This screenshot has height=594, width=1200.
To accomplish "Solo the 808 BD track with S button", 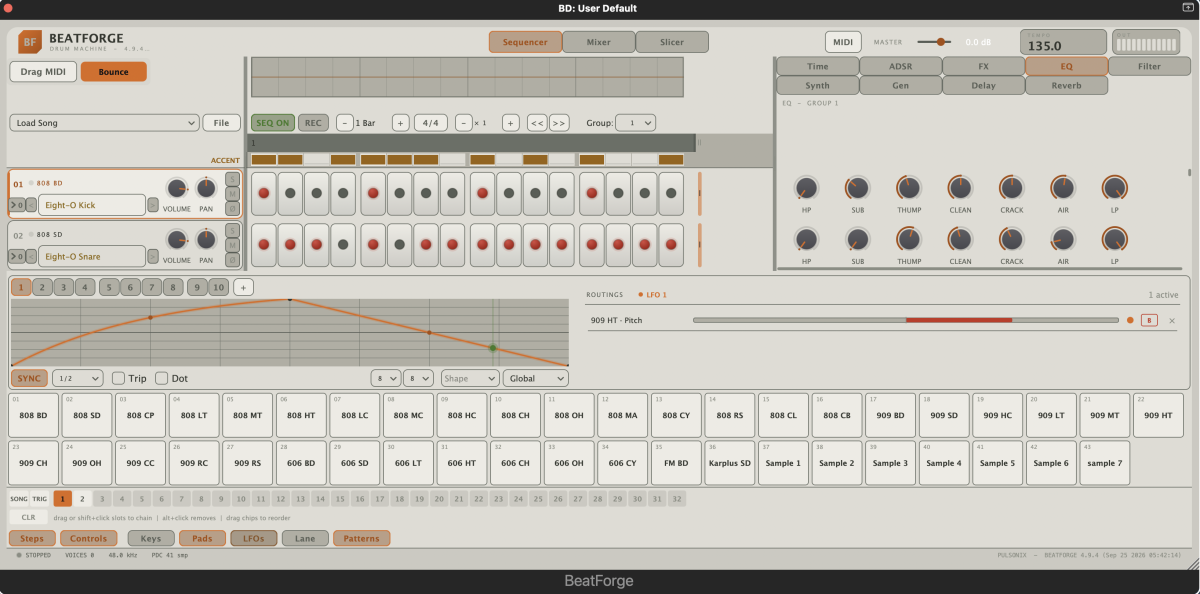I will pyautogui.click(x=232, y=179).
